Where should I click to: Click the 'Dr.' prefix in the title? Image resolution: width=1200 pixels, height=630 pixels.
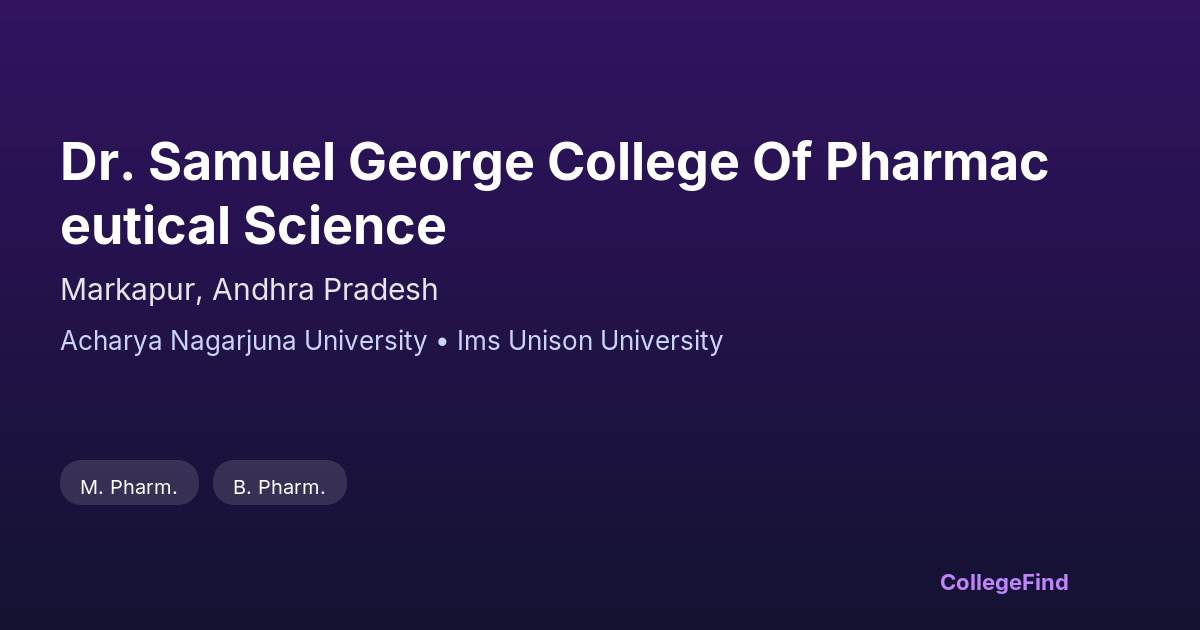pyautogui.click(x=97, y=162)
